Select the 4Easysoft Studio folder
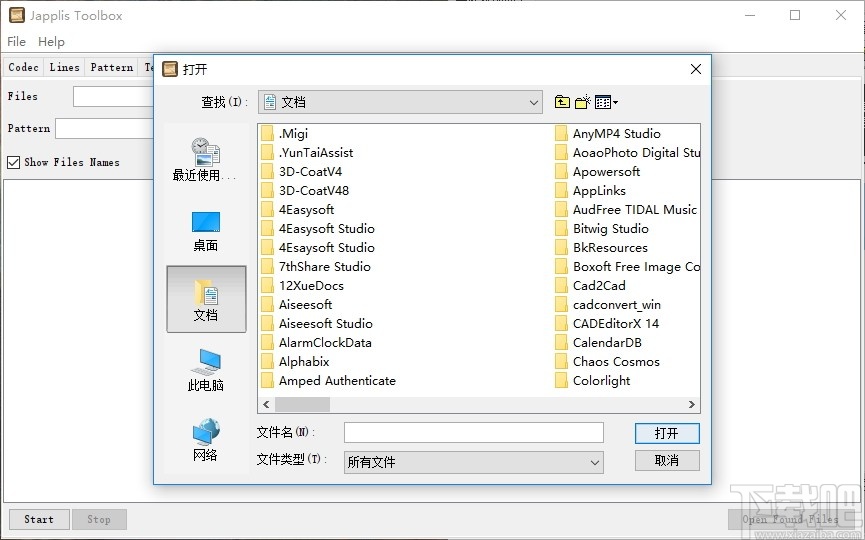 (x=318, y=229)
